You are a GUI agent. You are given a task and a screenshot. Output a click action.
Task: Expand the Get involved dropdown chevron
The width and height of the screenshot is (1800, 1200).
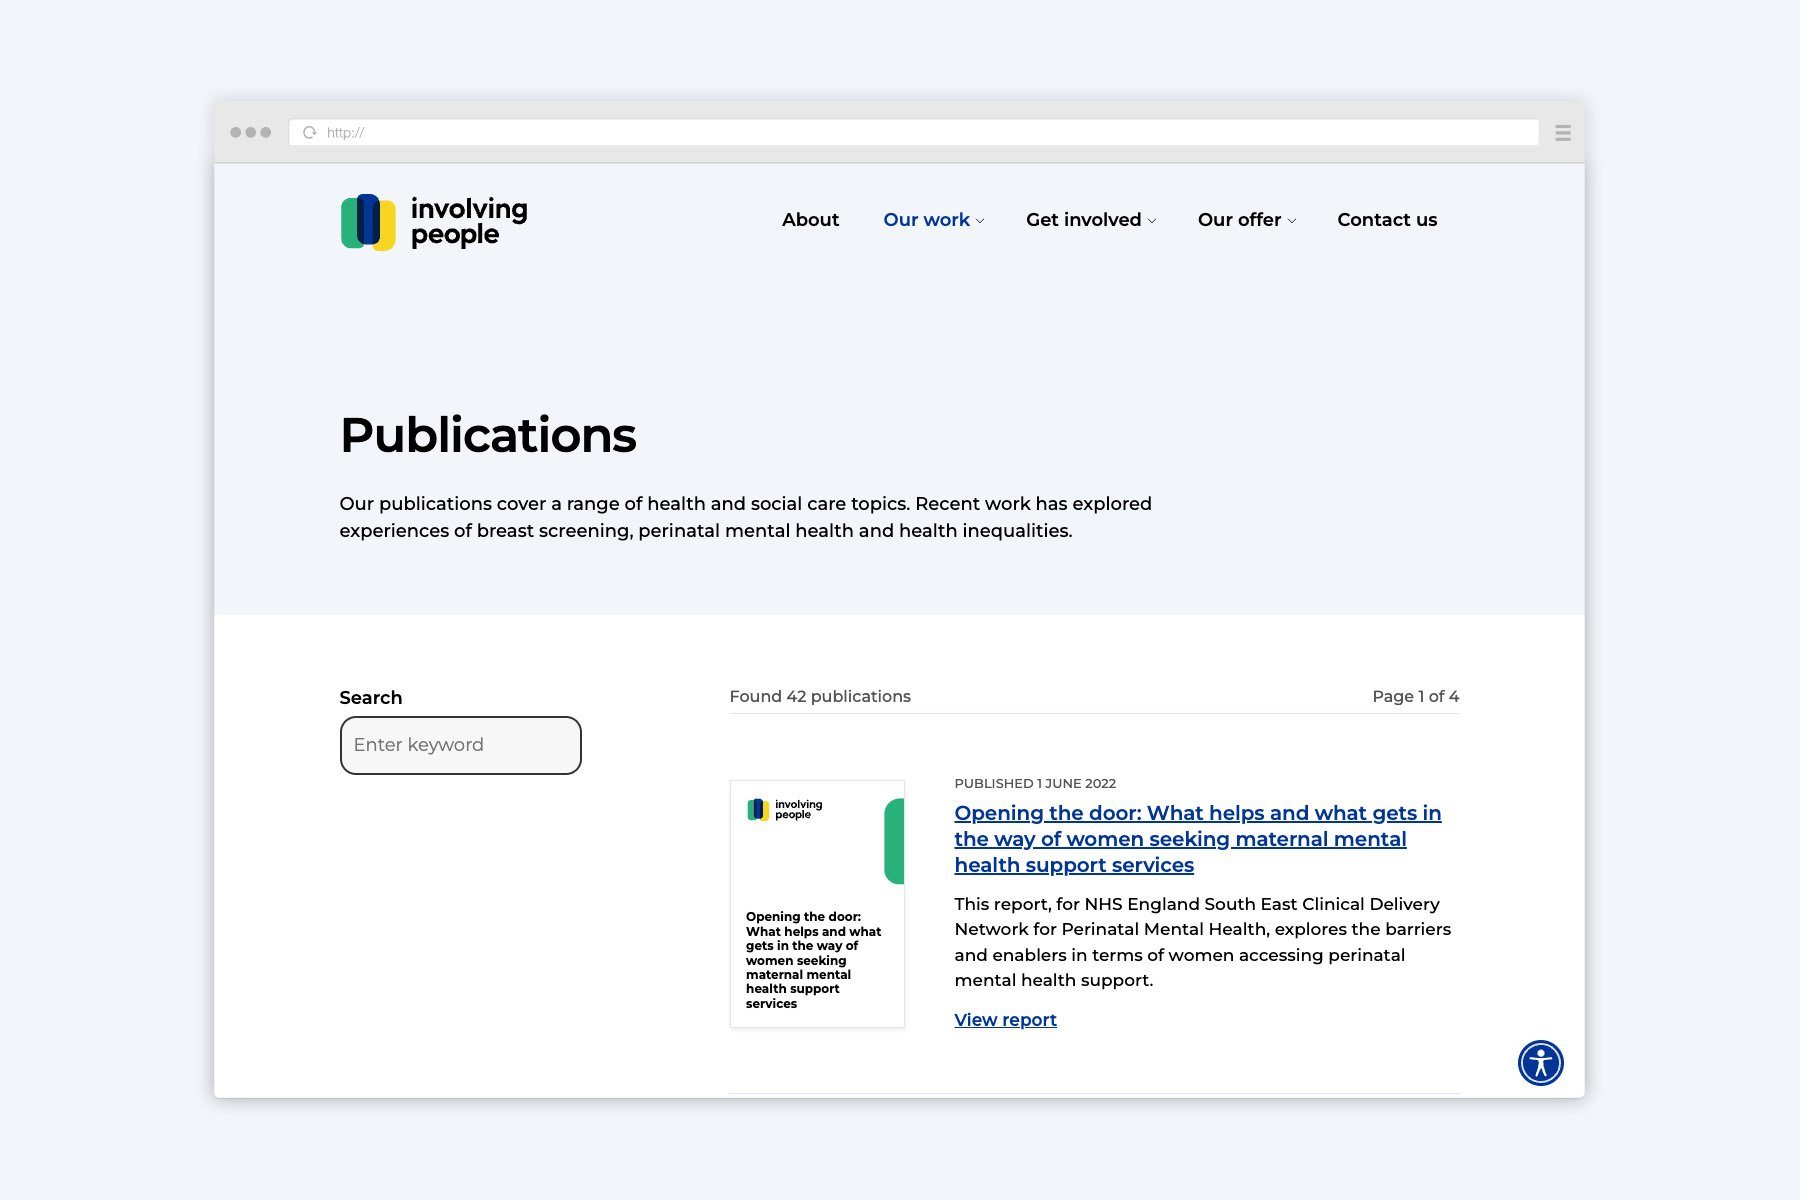point(1152,221)
